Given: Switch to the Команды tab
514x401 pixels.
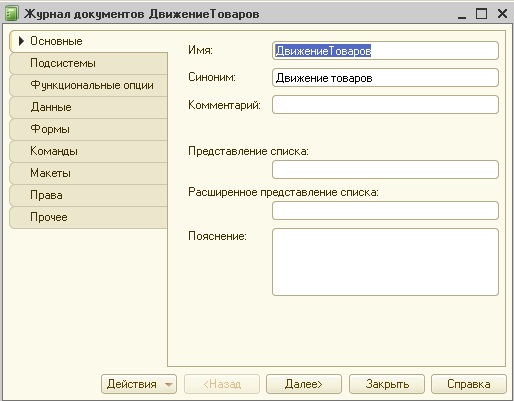Looking at the screenshot, I should point(89,151).
